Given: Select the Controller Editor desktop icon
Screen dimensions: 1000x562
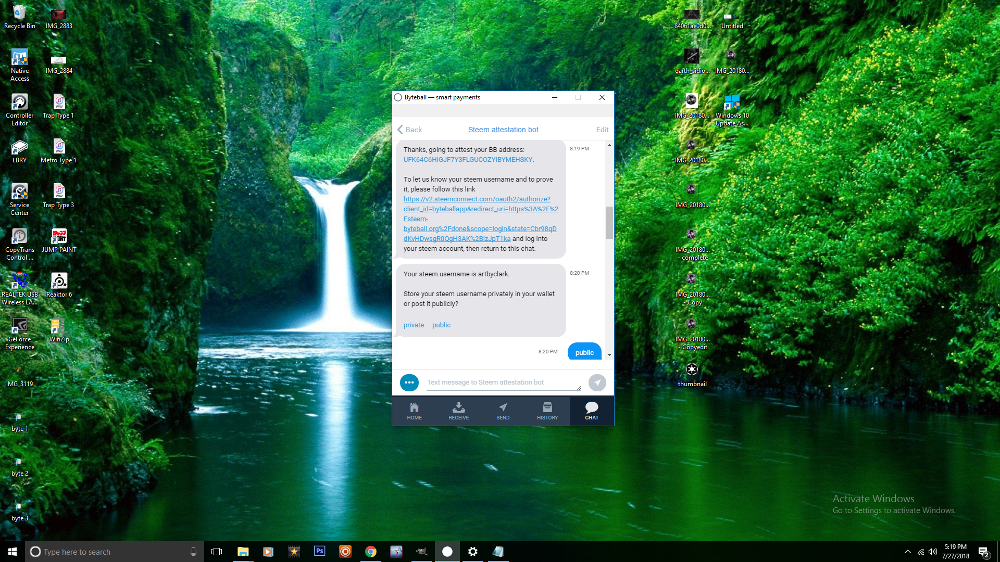Looking at the screenshot, I should pyautogui.click(x=20, y=110).
